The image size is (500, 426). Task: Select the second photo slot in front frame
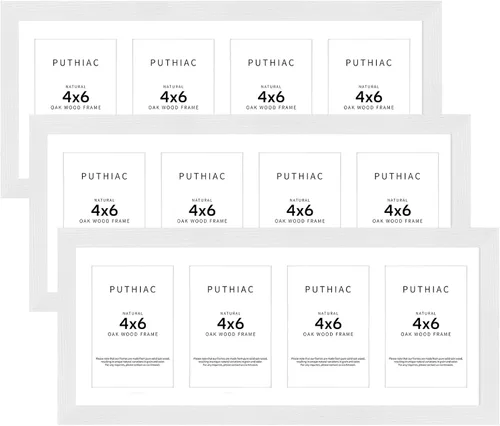tap(230, 327)
